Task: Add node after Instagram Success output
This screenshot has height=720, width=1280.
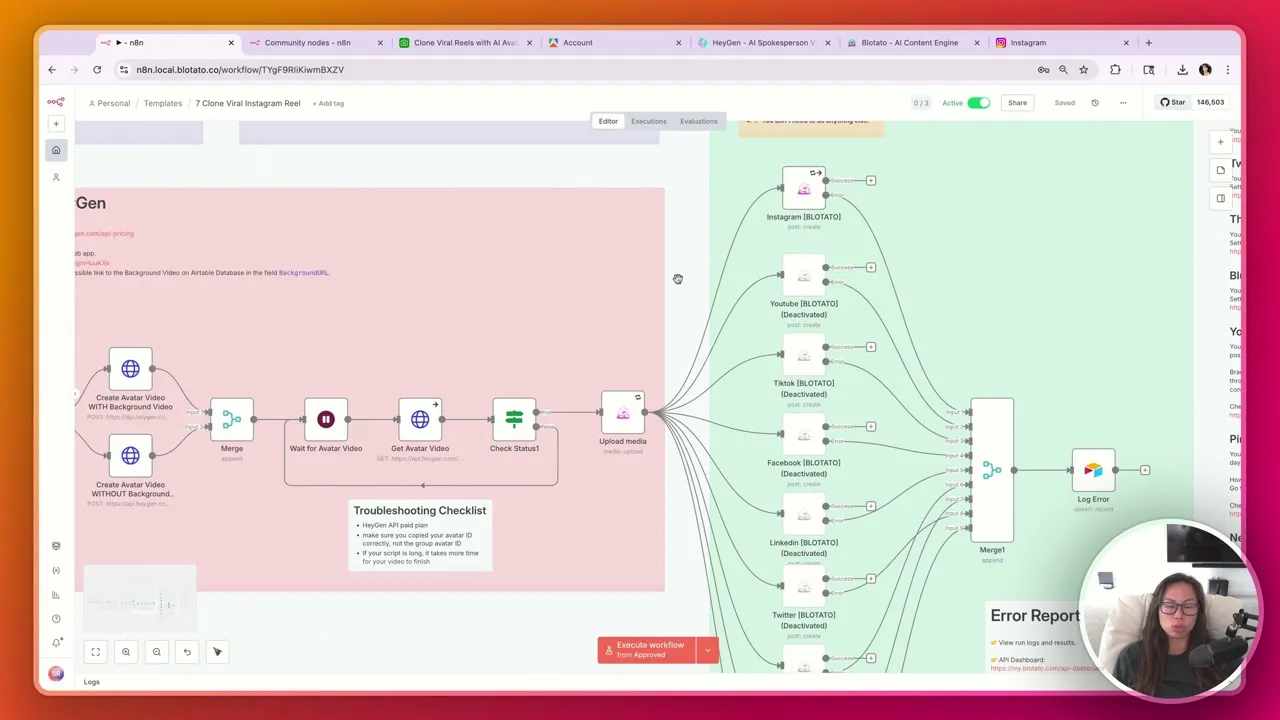Action: (x=871, y=181)
